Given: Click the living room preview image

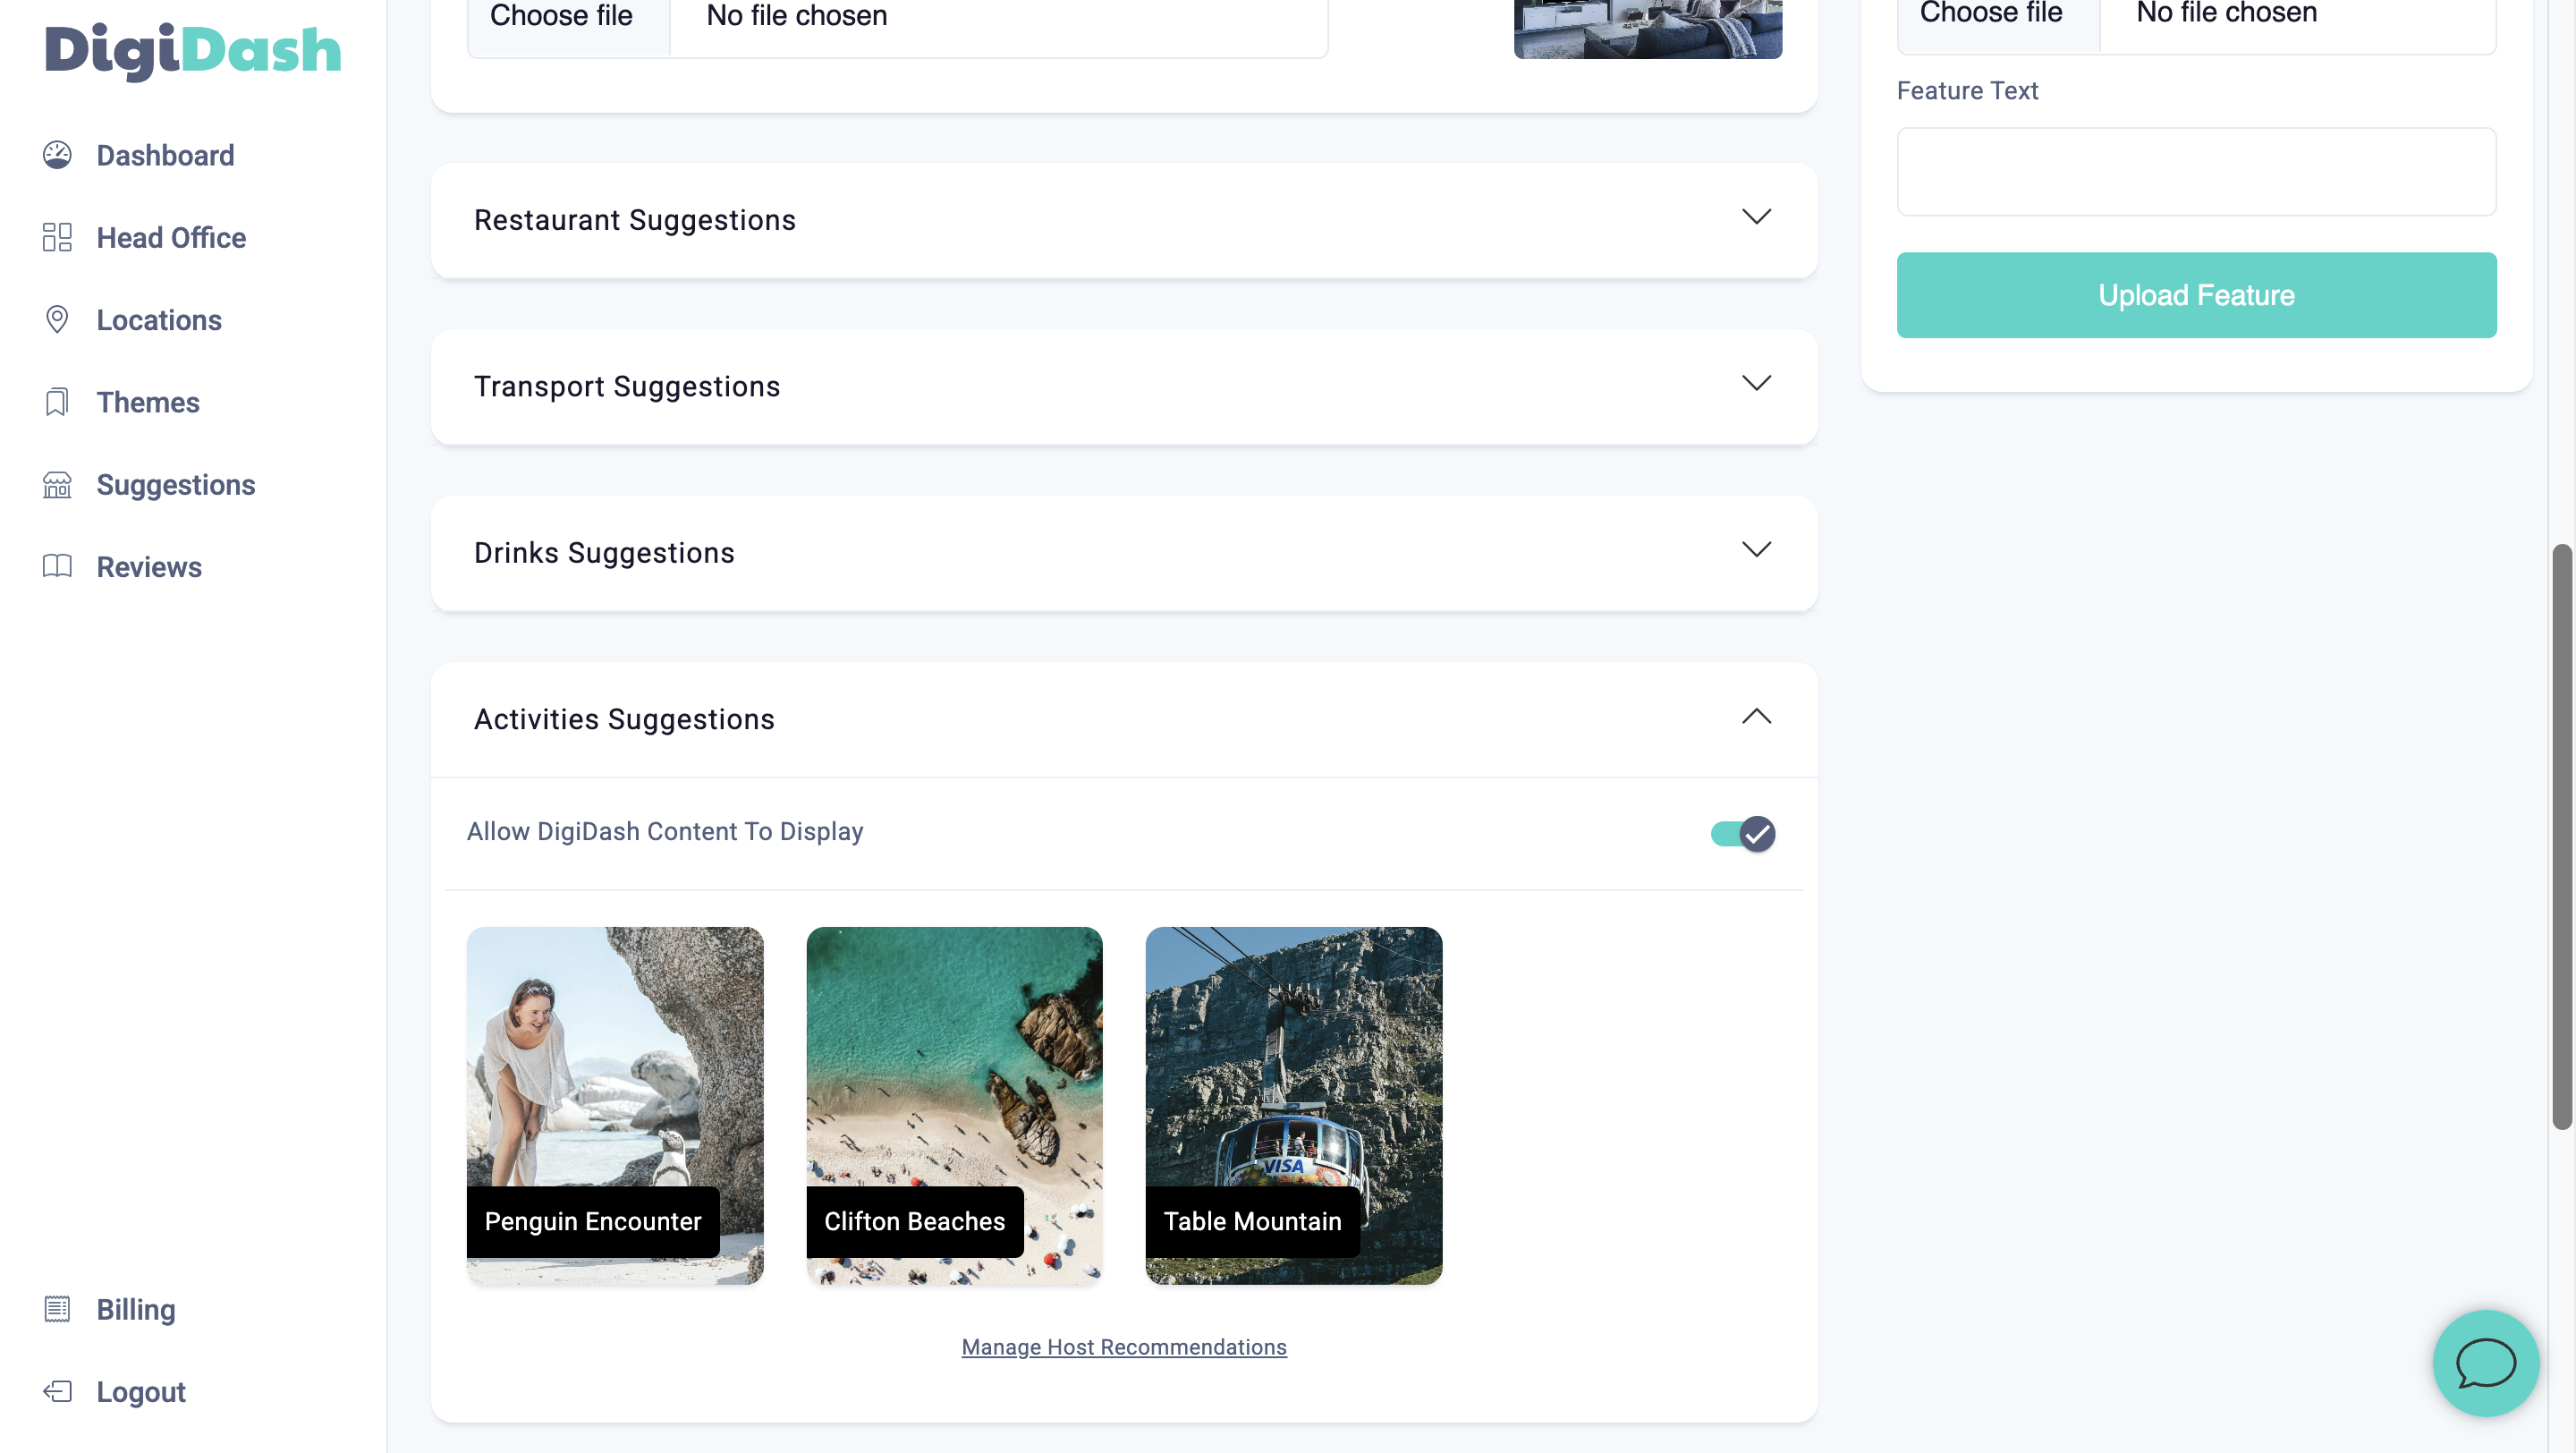Looking at the screenshot, I should 1647,29.
